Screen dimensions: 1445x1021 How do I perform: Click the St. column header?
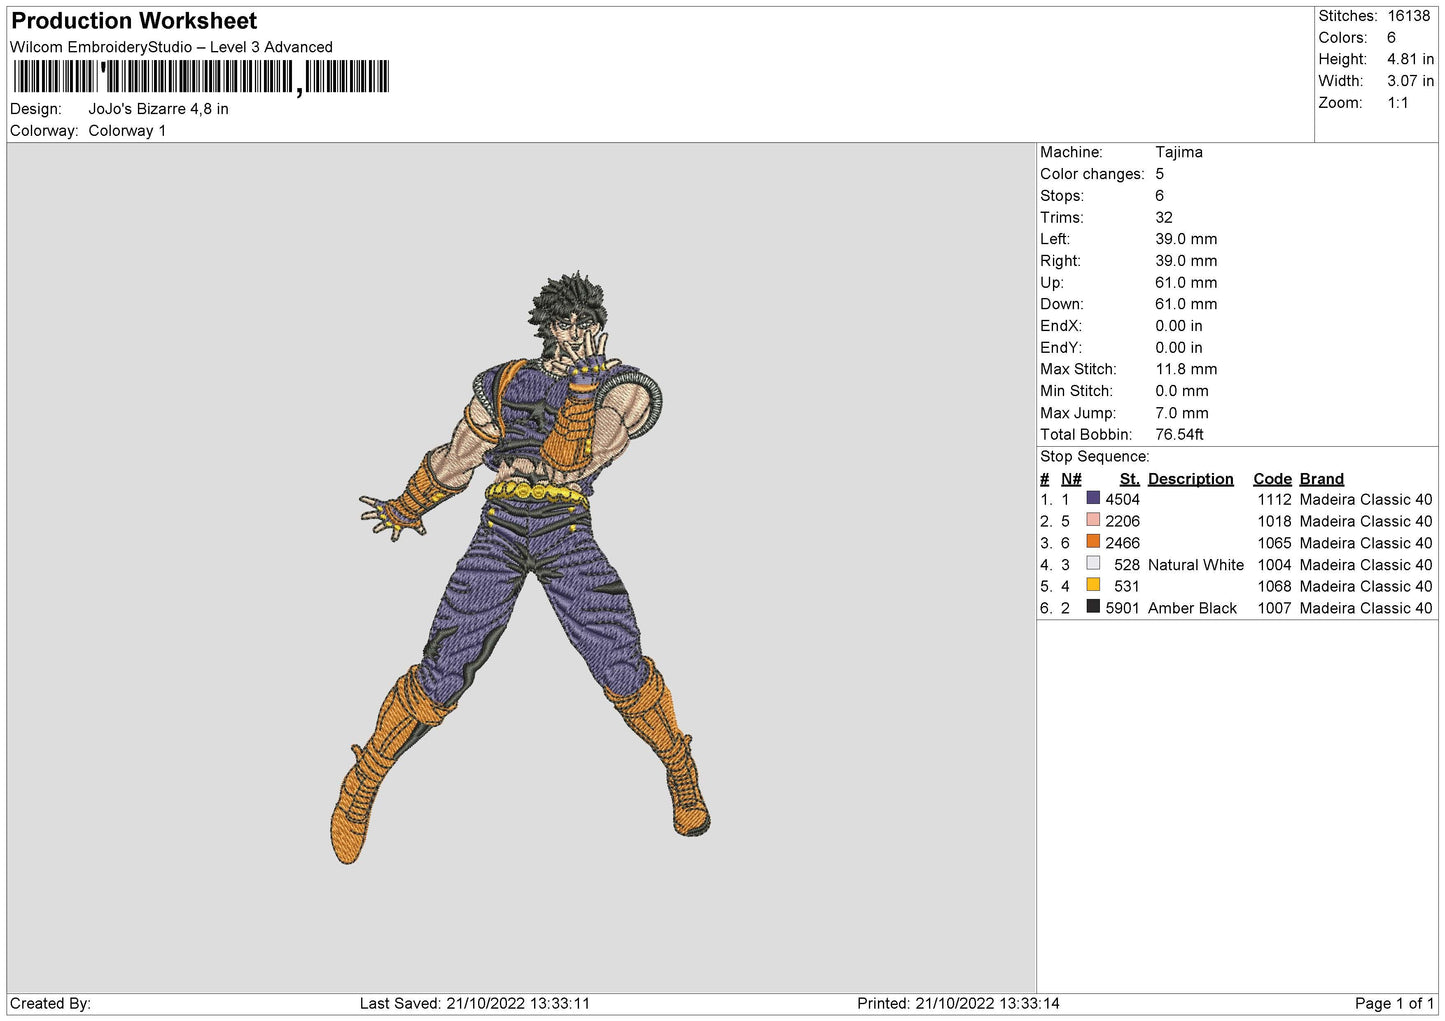1130,479
